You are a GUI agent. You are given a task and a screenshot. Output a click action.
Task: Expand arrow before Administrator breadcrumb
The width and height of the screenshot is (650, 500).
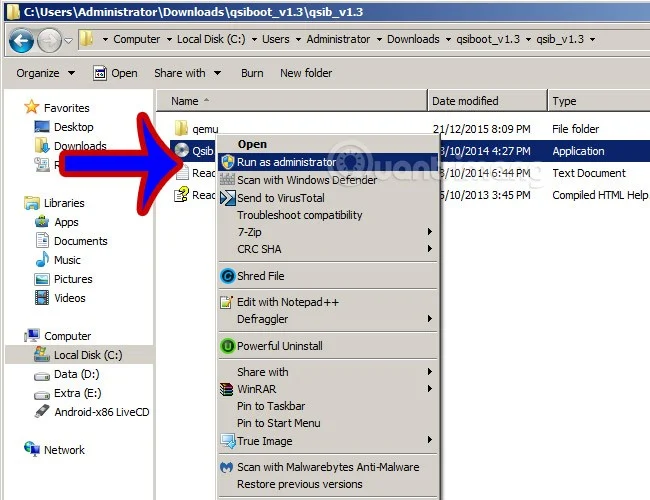tap(298, 39)
